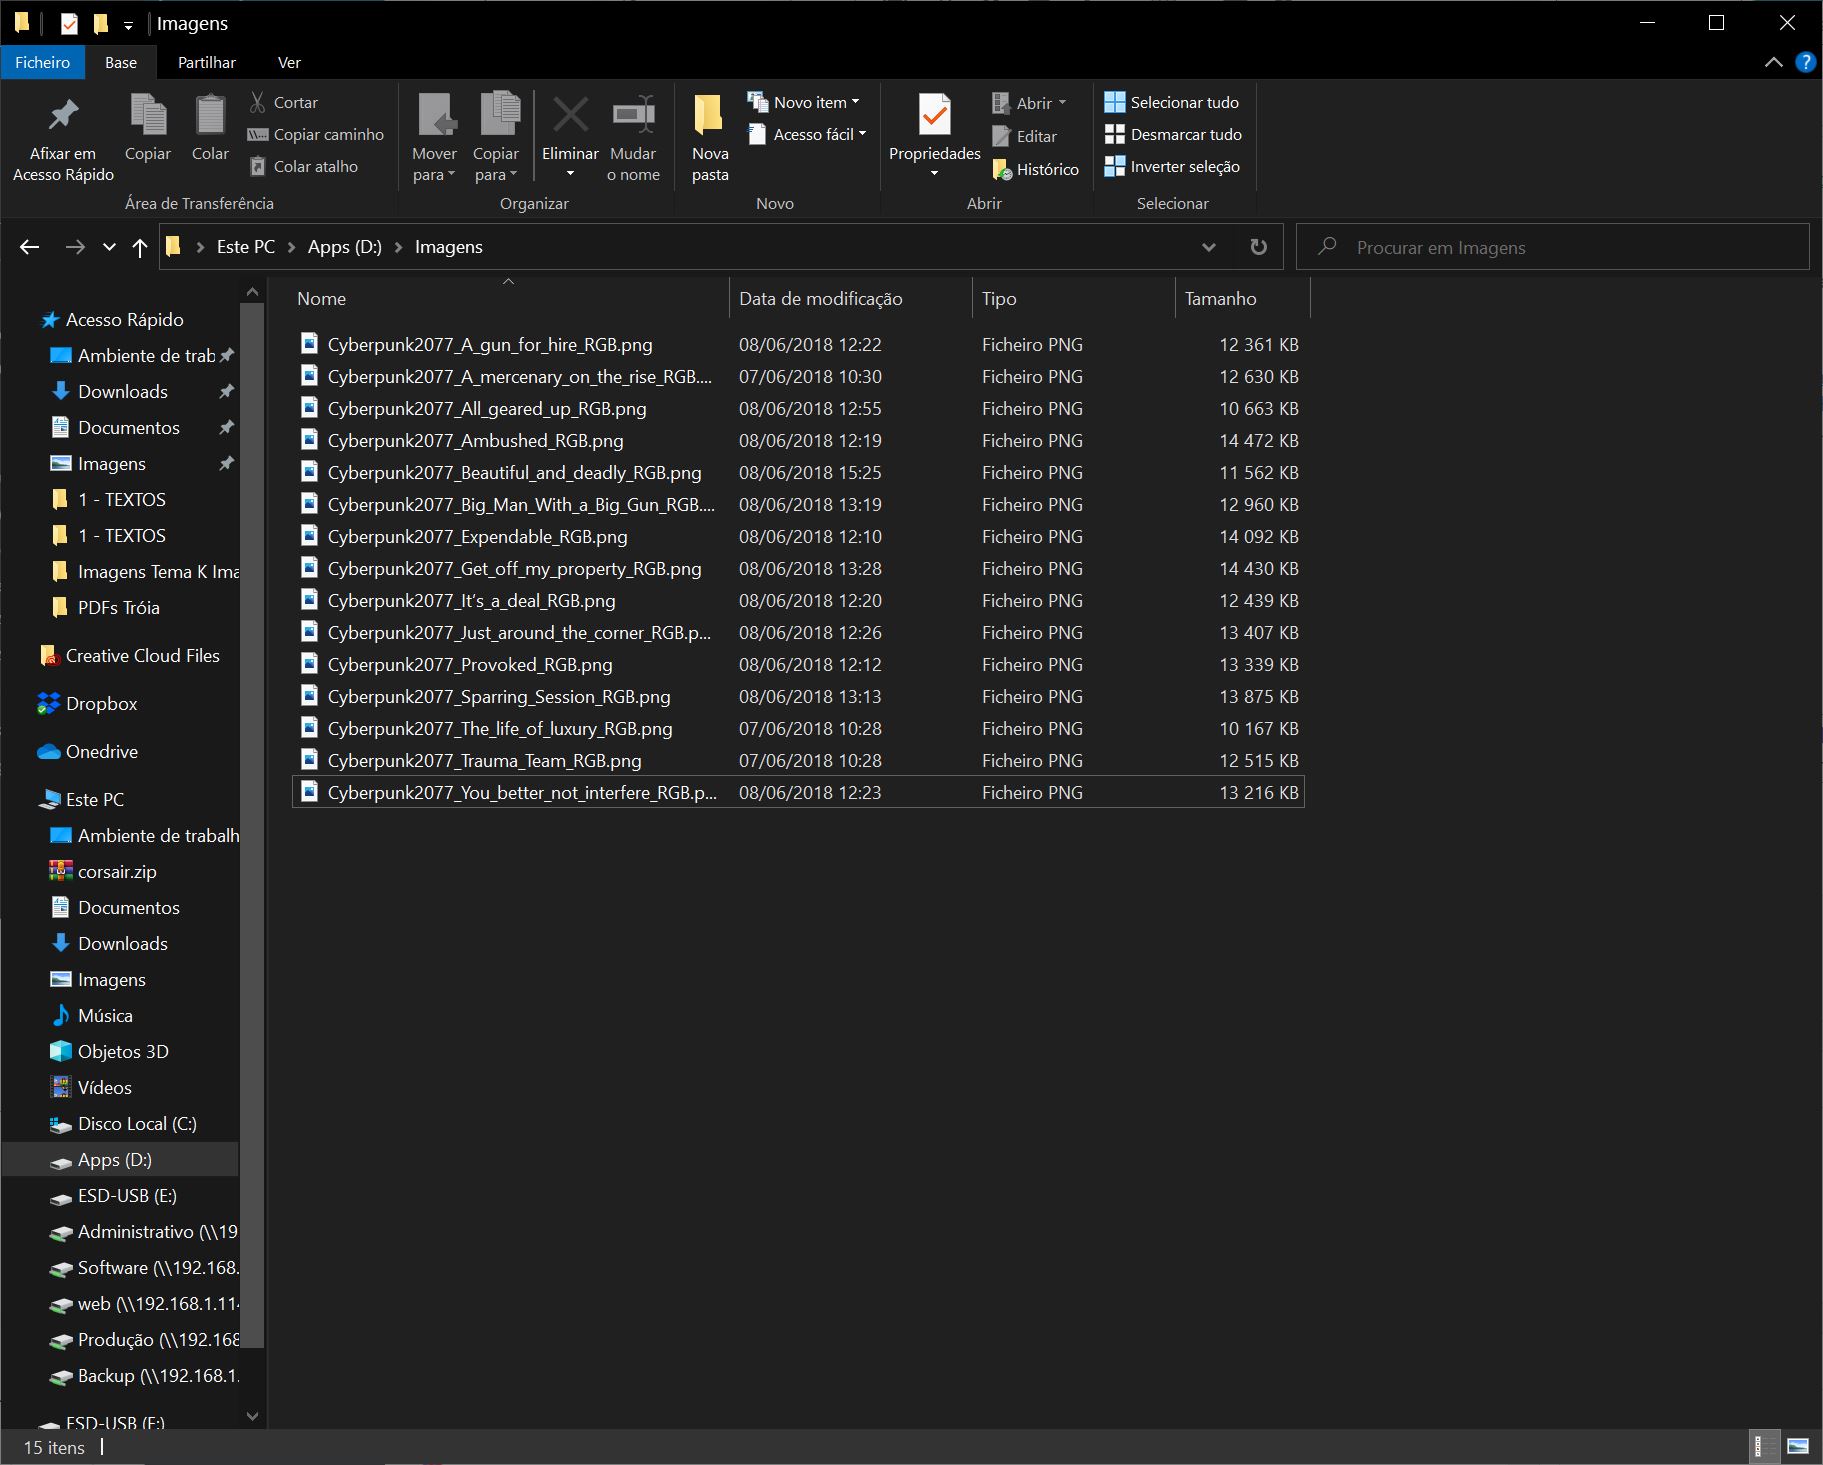
Task: Sort by the Nome column header
Action: point(508,298)
